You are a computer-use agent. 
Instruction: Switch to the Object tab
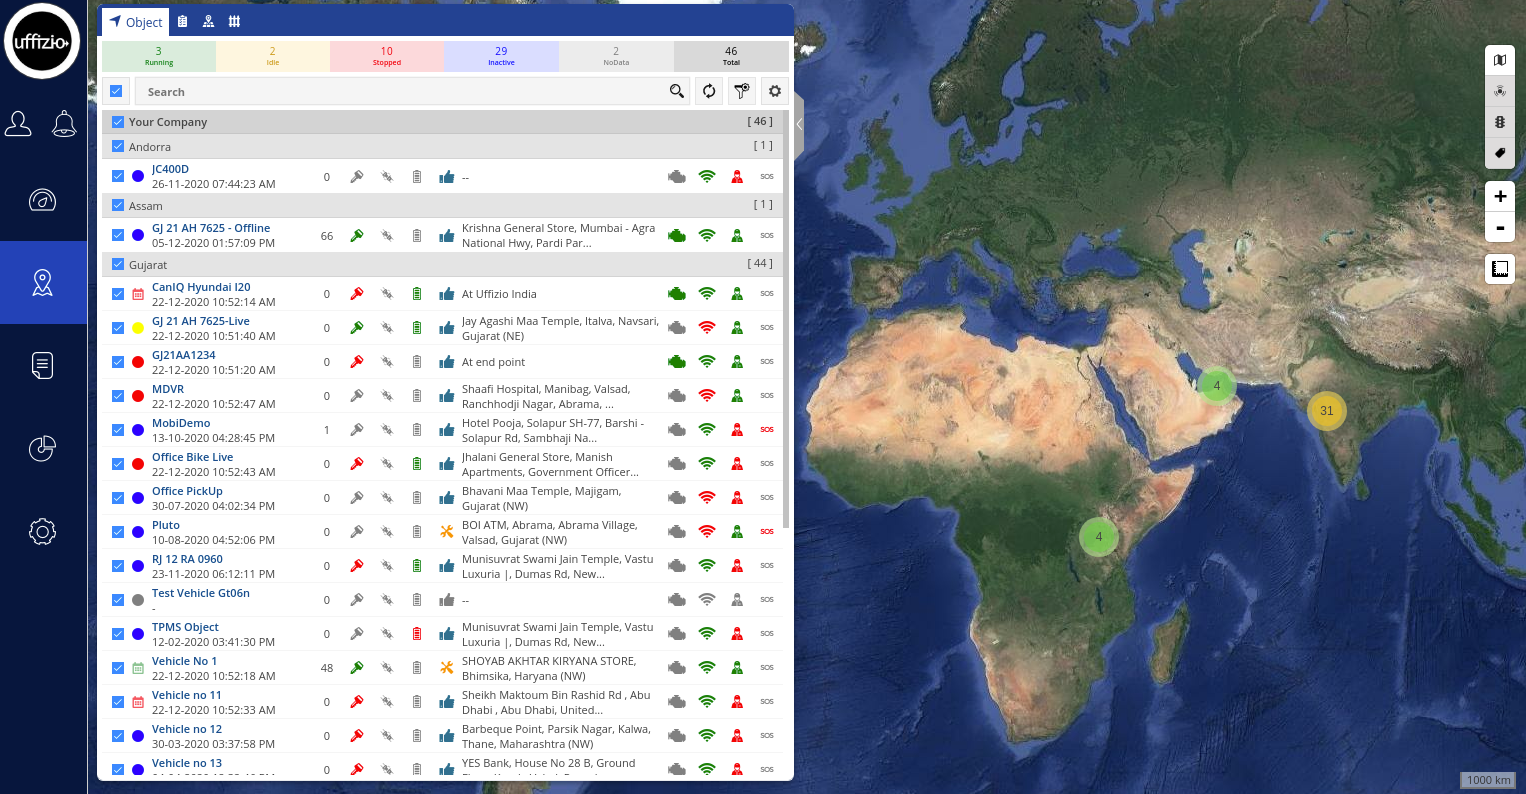[x=136, y=22]
